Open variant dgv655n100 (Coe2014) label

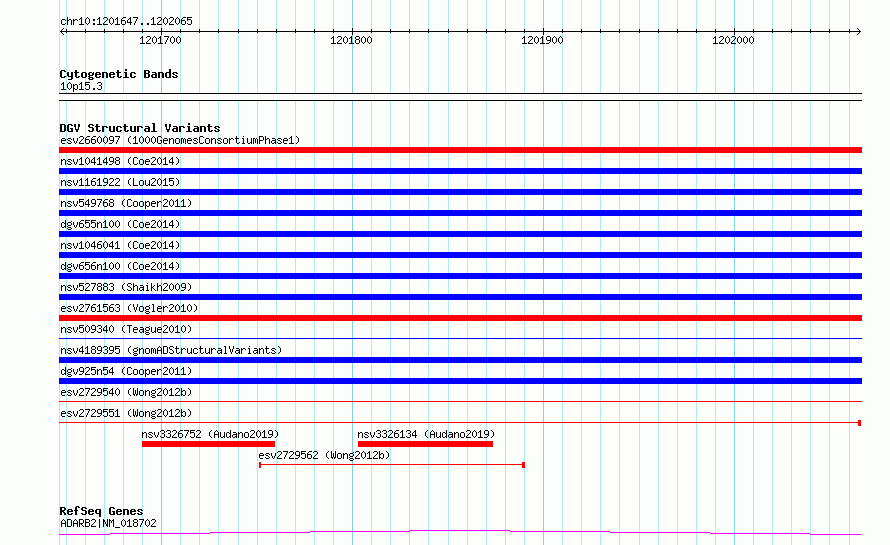(x=120, y=224)
